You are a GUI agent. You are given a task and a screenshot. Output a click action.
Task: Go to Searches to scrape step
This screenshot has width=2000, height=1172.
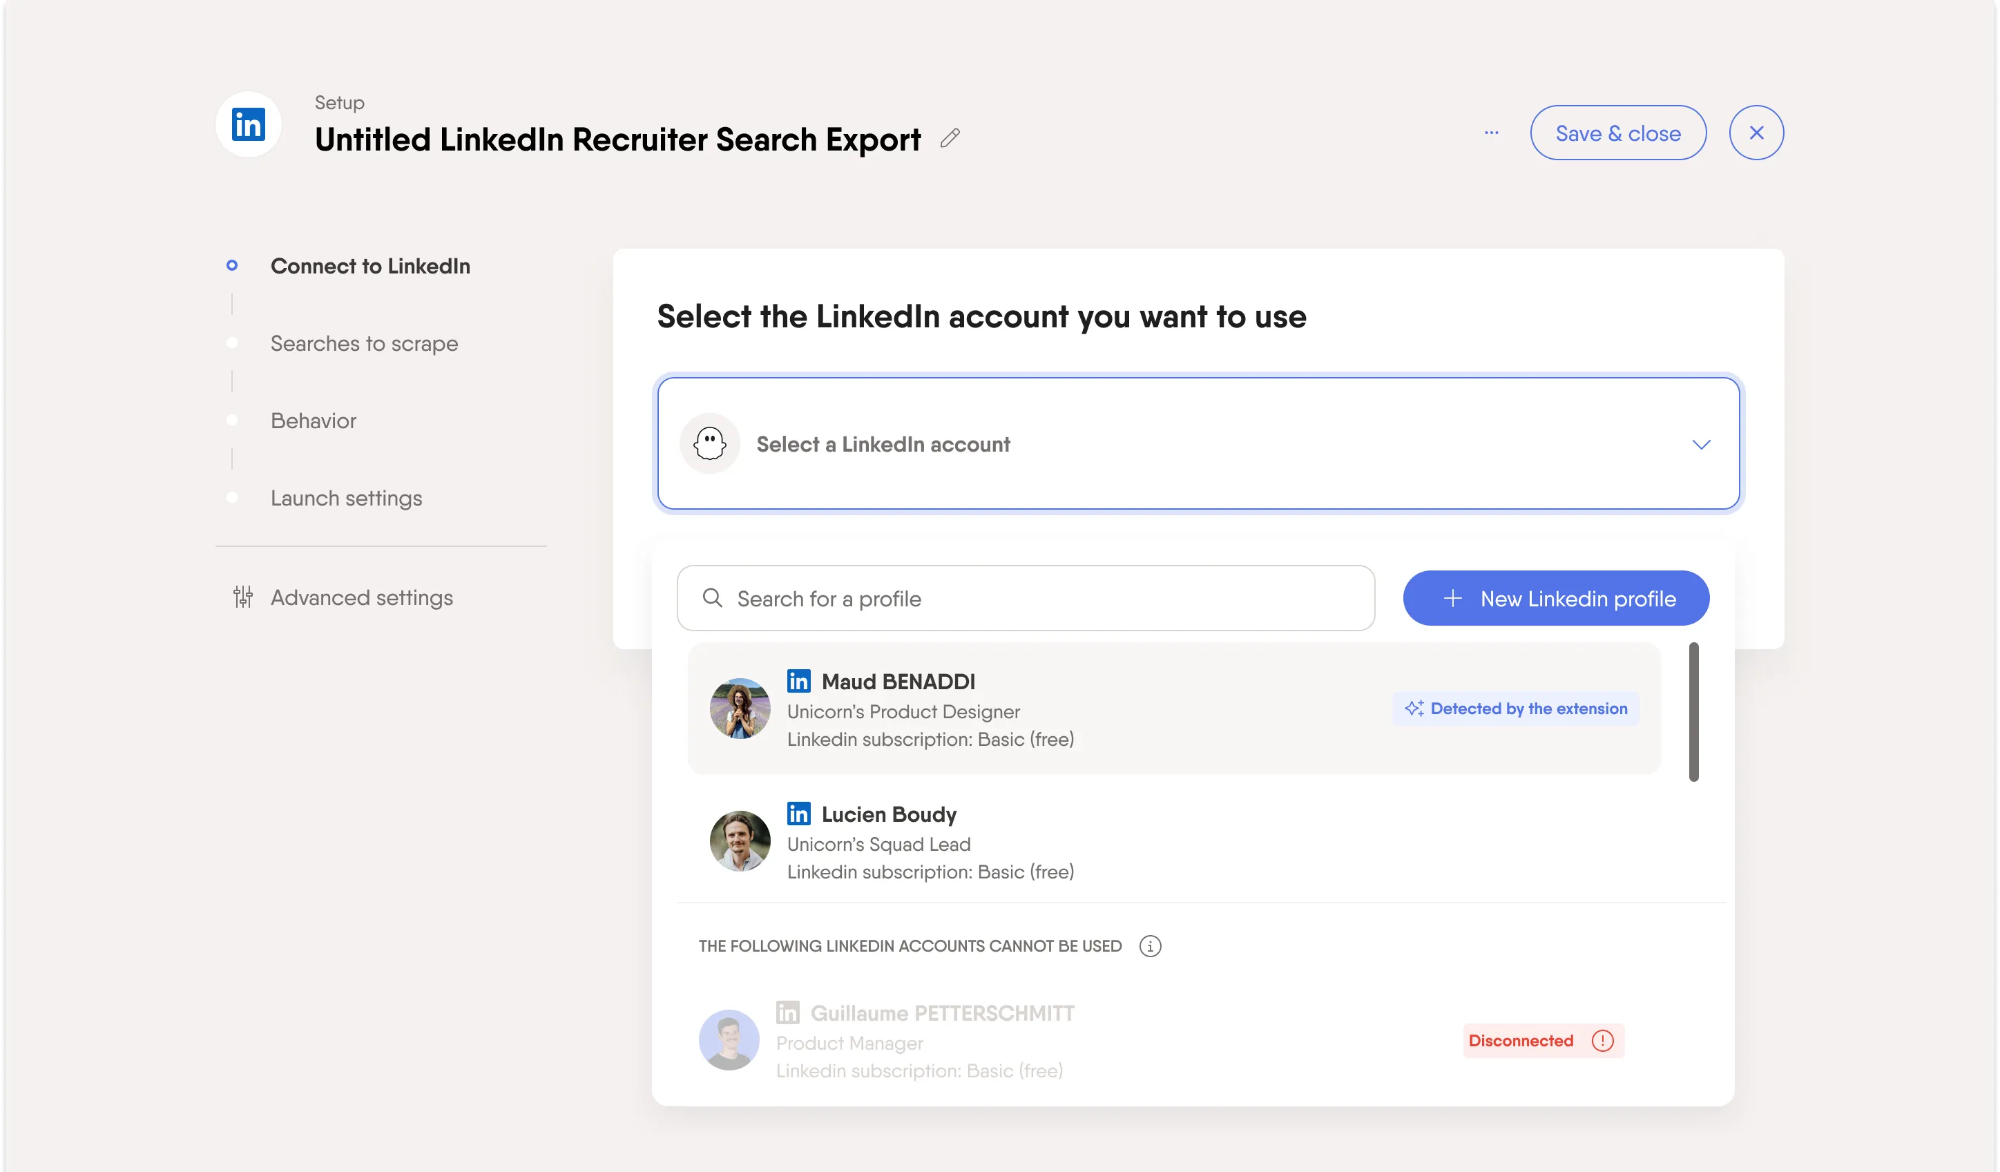tap(364, 343)
